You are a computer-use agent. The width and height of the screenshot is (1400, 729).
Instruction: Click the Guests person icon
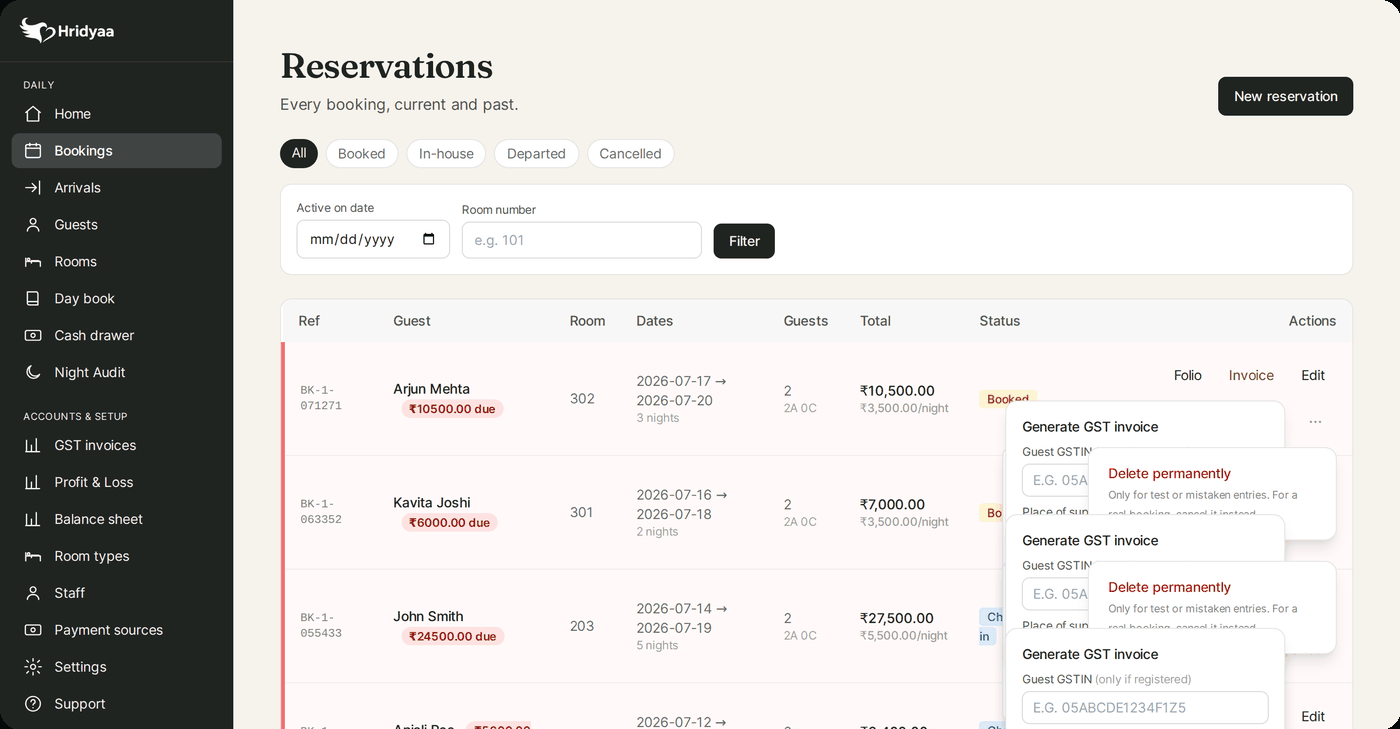(33, 225)
